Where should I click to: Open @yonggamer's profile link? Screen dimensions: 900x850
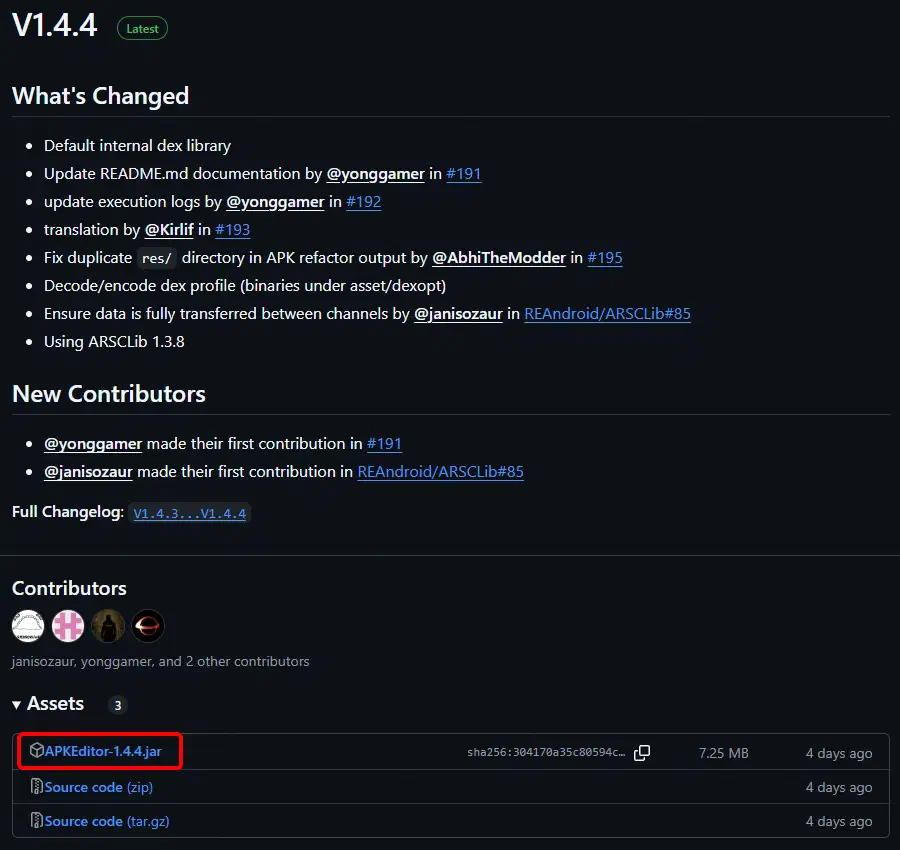pos(376,173)
